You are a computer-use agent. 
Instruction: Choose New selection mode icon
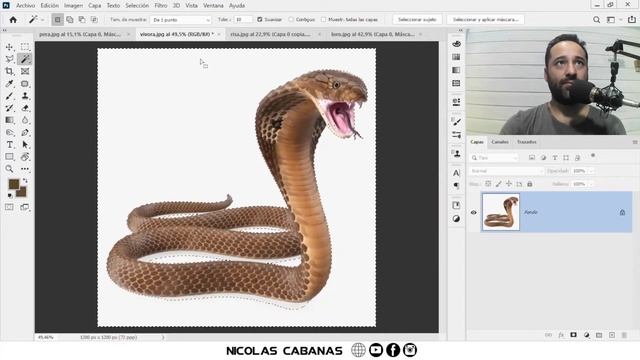(x=58, y=20)
